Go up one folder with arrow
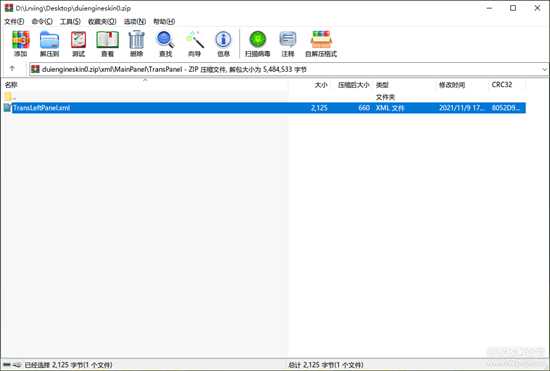 [12, 69]
